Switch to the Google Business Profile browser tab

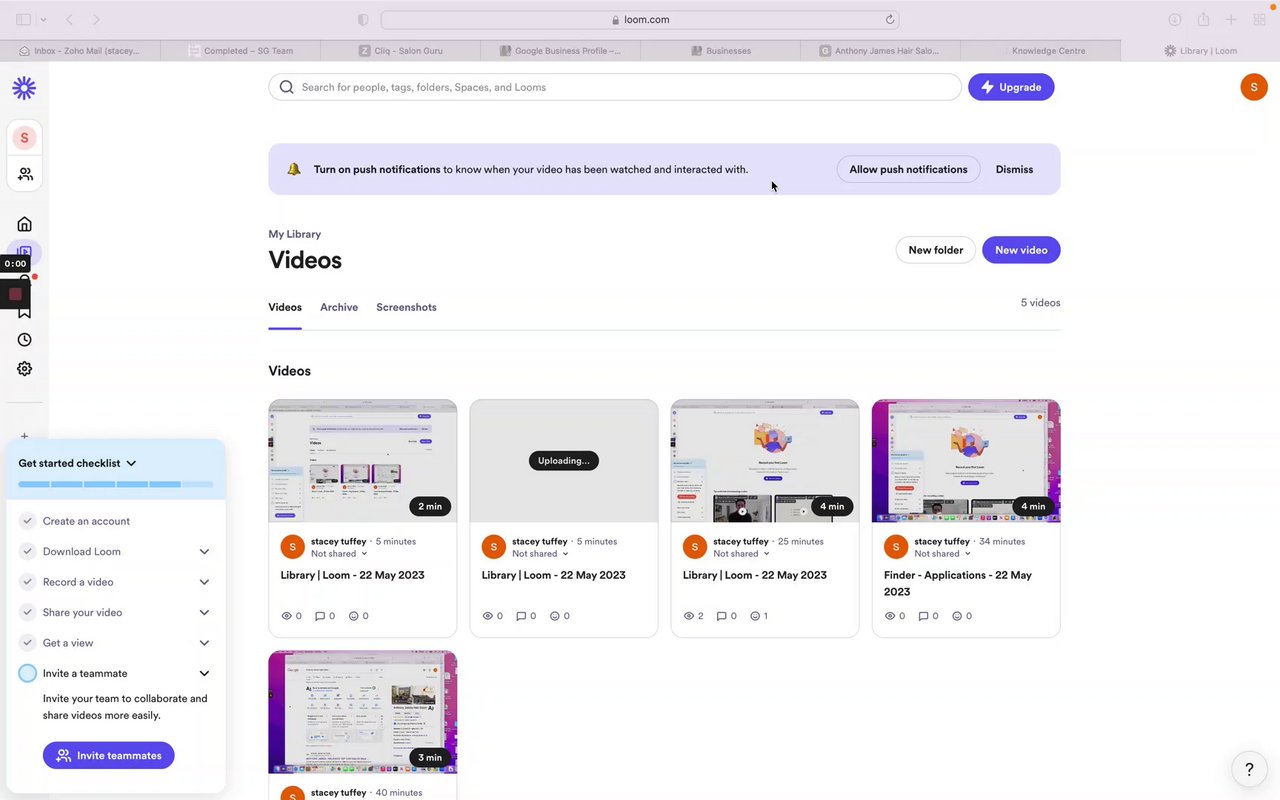coord(560,50)
